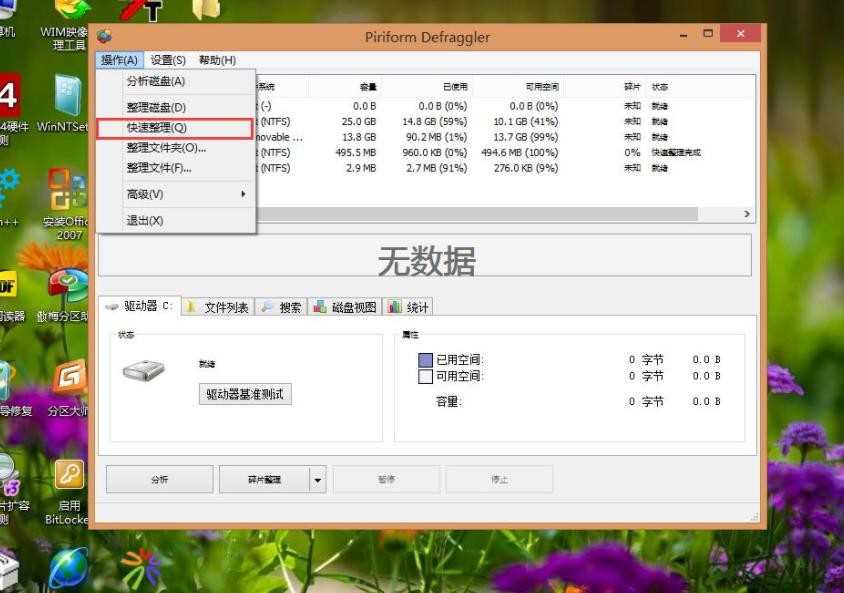Image resolution: width=844 pixels, height=593 pixels.
Task: Click the 可用空间 white color swatch
Action: coord(425,376)
